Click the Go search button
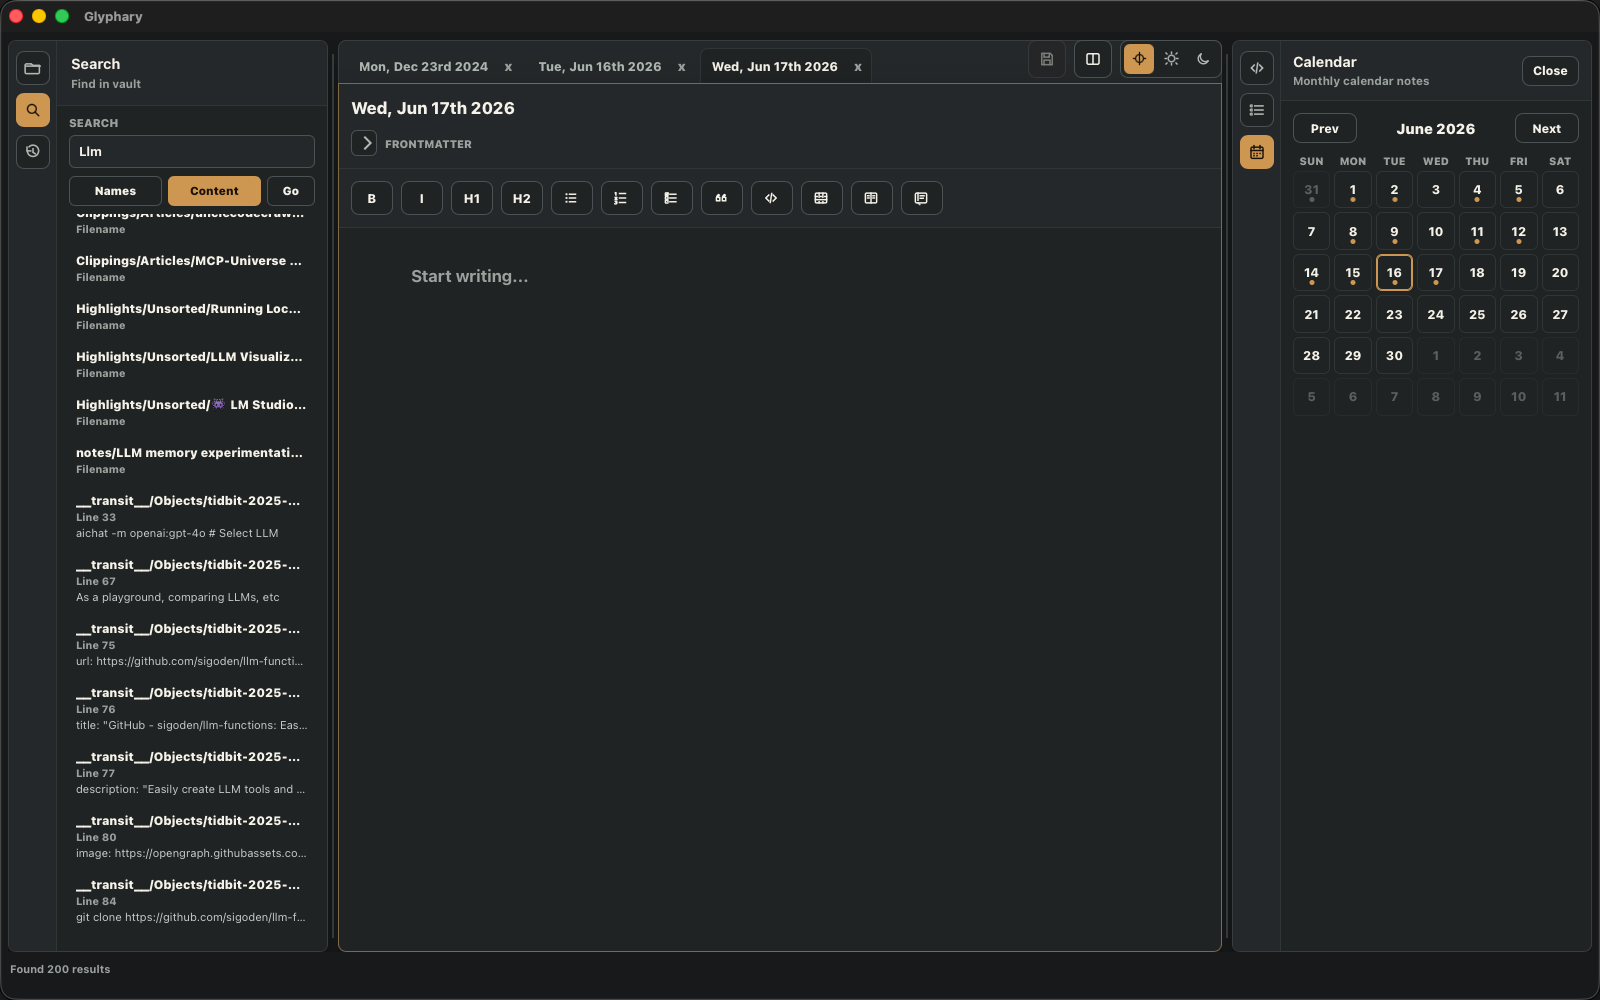1600x1000 pixels. 291,191
